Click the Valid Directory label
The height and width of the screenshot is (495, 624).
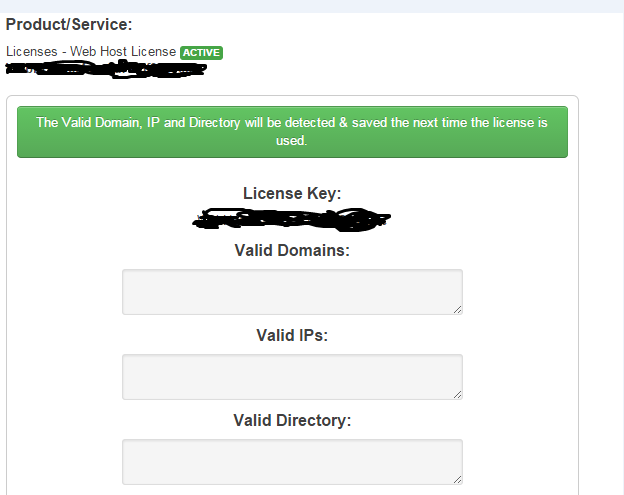pyautogui.click(x=292, y=420)
